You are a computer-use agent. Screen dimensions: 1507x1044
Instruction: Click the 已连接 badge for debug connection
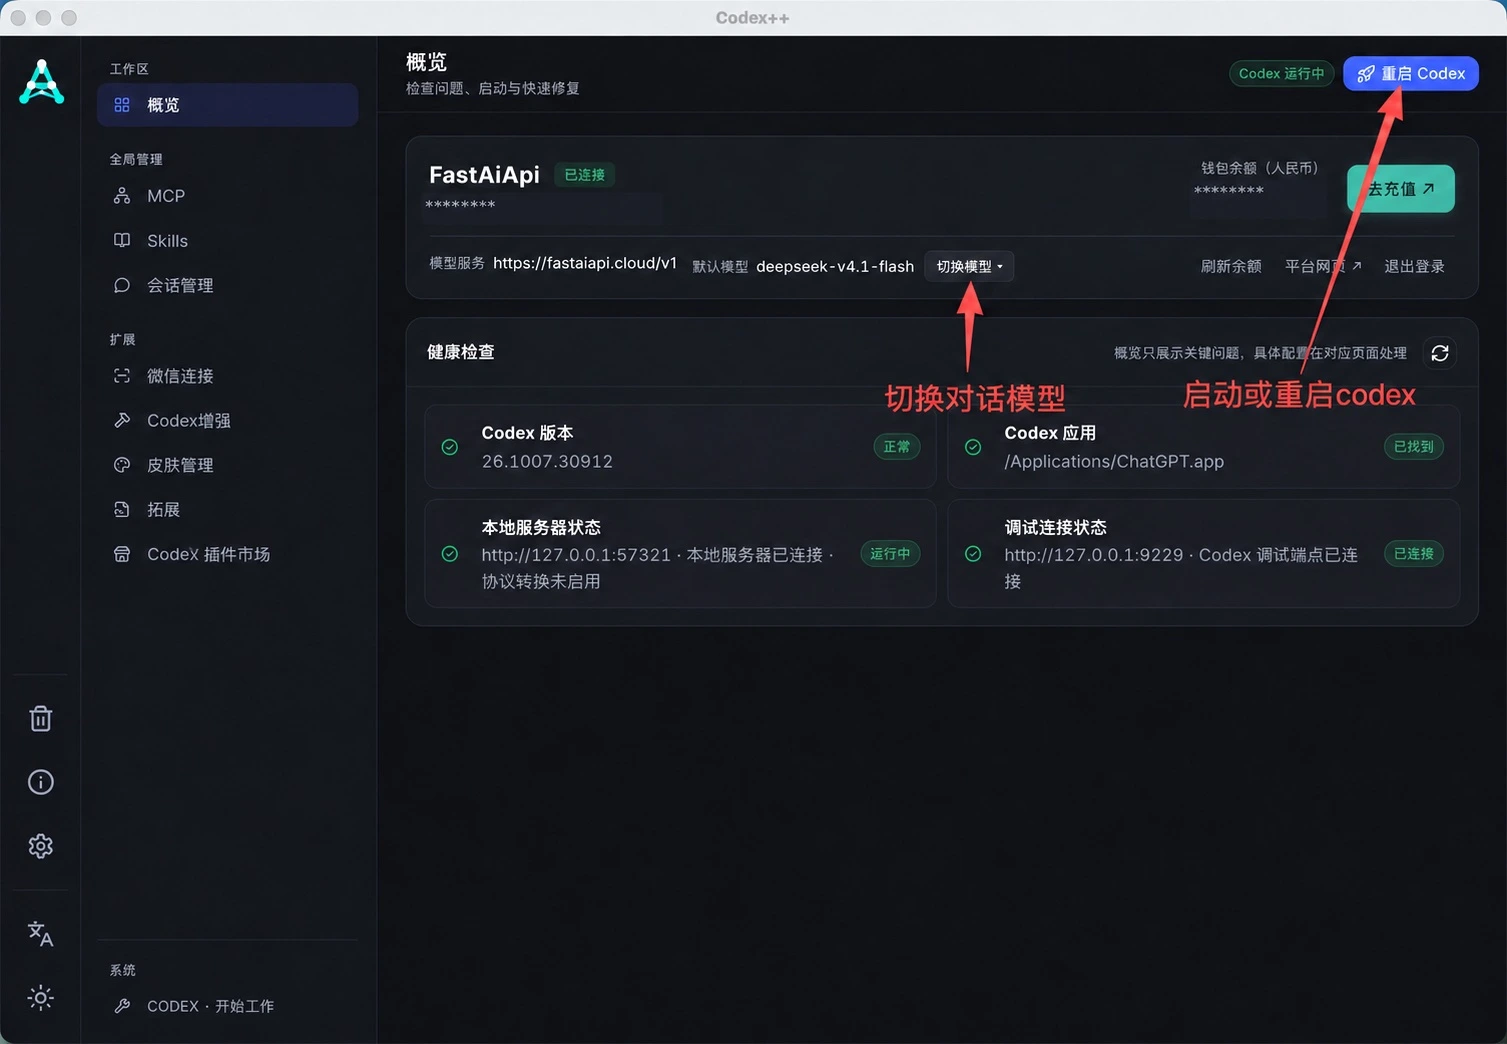pos(1414,554)
